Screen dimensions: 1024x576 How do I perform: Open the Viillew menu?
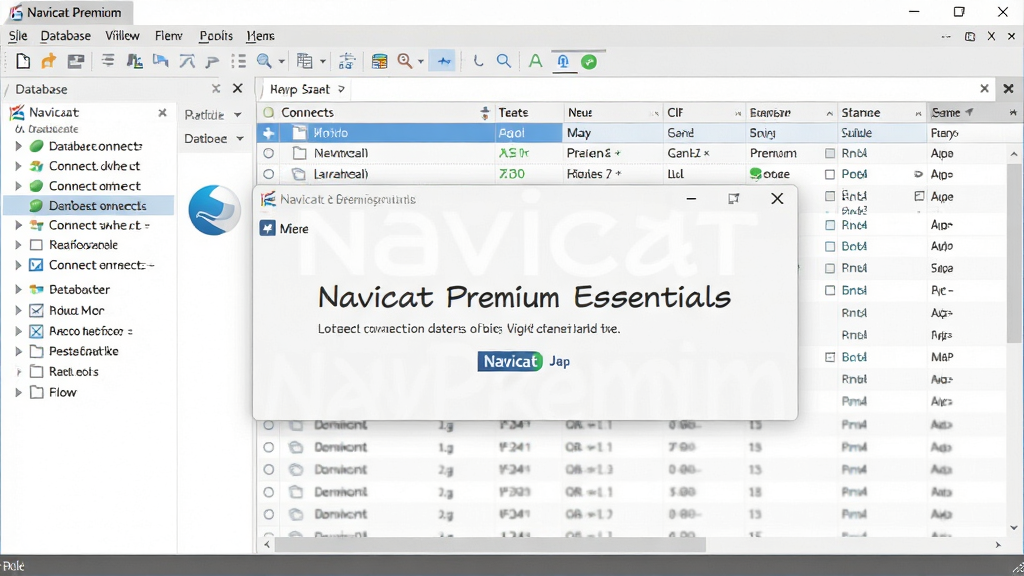(x=122, y=36)
